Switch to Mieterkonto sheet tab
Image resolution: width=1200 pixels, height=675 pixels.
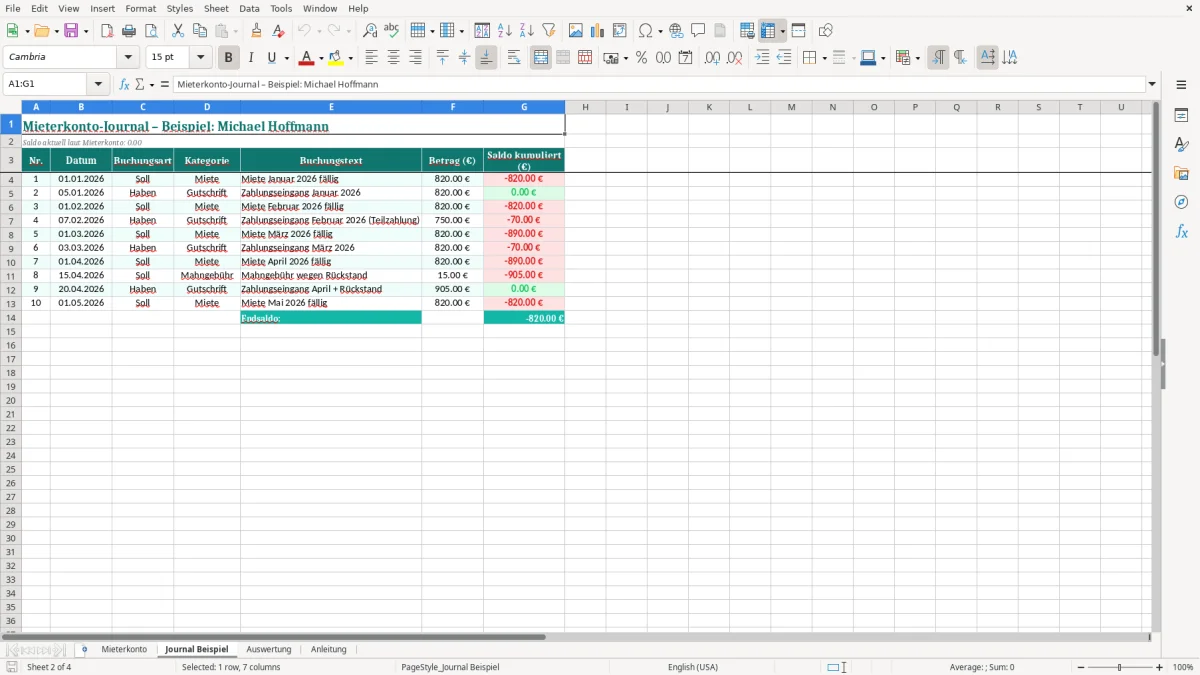coord(124,650)
